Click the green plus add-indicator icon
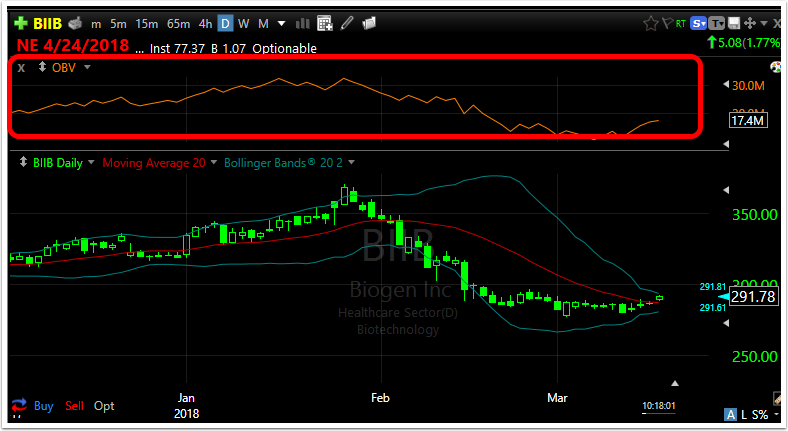This screenshot has height=431, width=788. tap(21, 23)
